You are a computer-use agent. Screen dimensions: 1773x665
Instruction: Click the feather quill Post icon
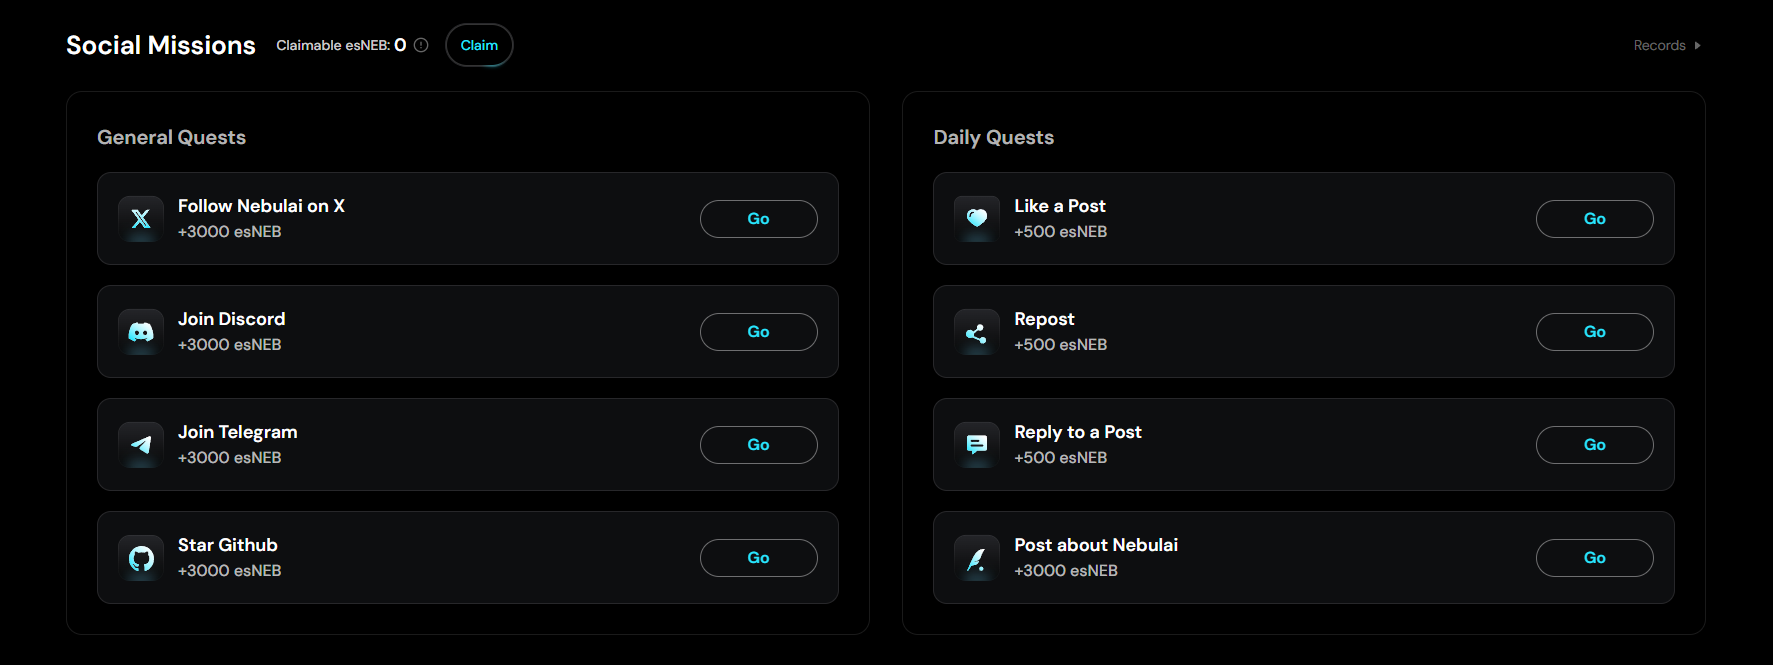[977, 558]
